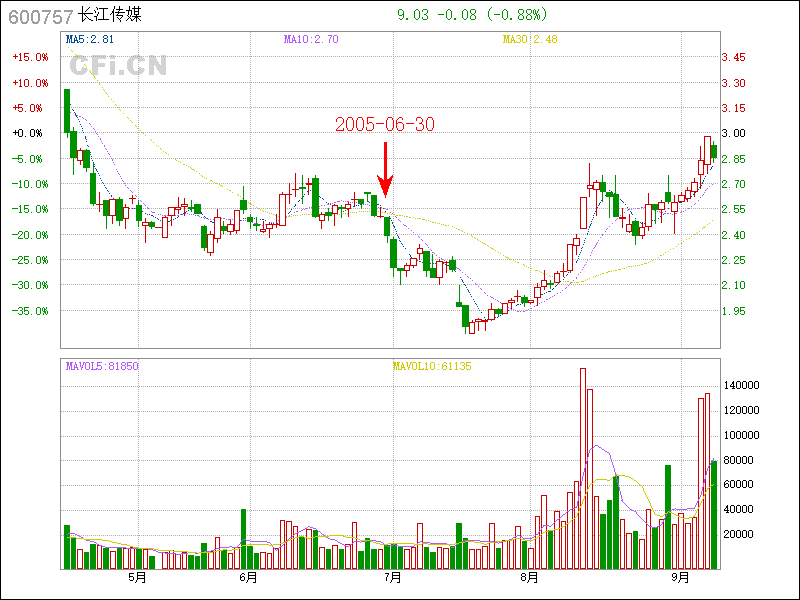Viewport: 800px width, 600px height.
Task: Click the 5月 month axis label
Action: click(x=138, y=578)
